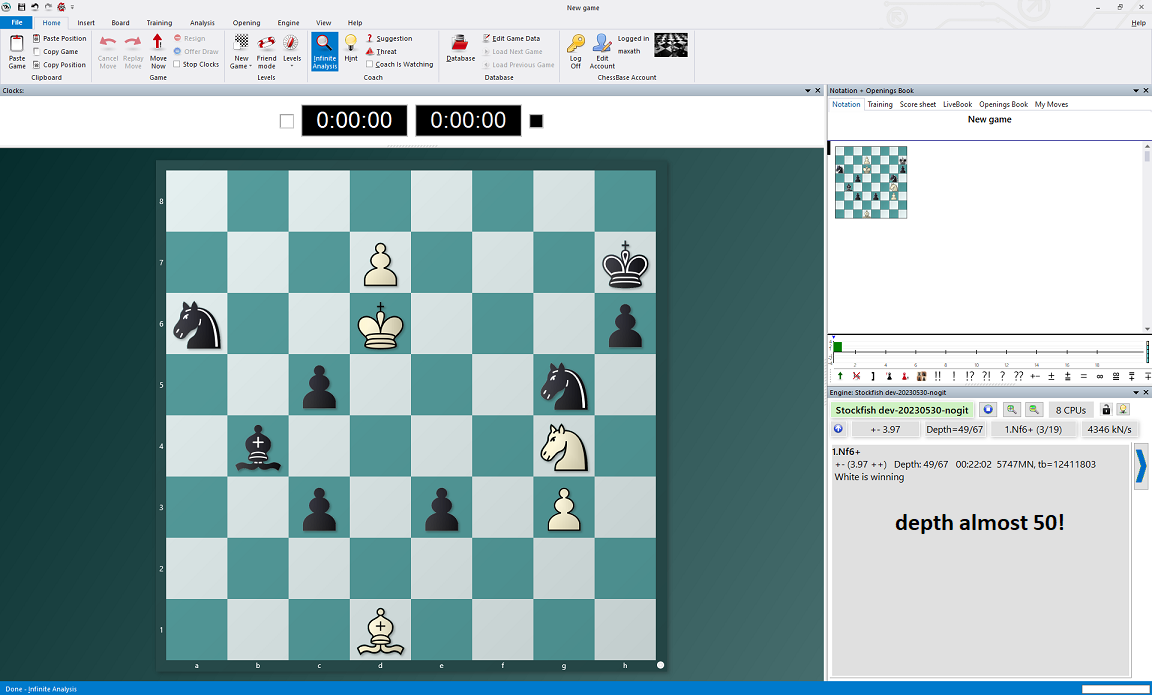Viewport: 1152px width, 695px height.
Task: Click the 8 CPUs button
Action: coord(1071,410)
